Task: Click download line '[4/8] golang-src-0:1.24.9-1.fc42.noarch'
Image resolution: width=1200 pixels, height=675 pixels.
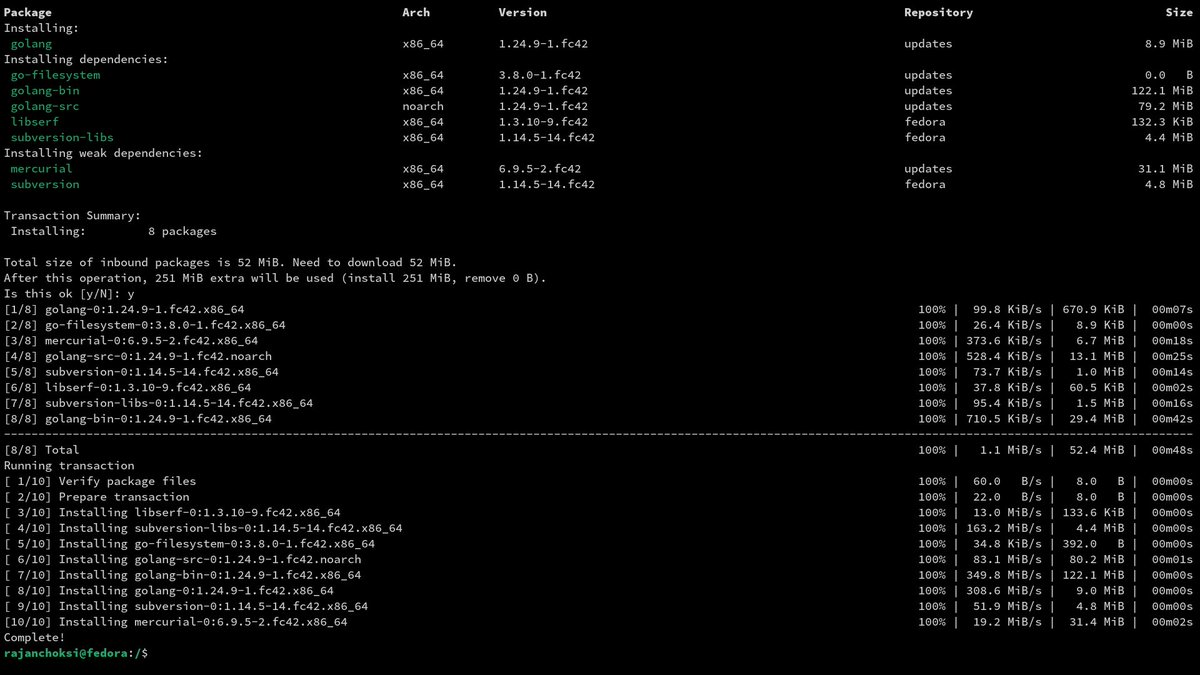Action: (x=138, y=356)
